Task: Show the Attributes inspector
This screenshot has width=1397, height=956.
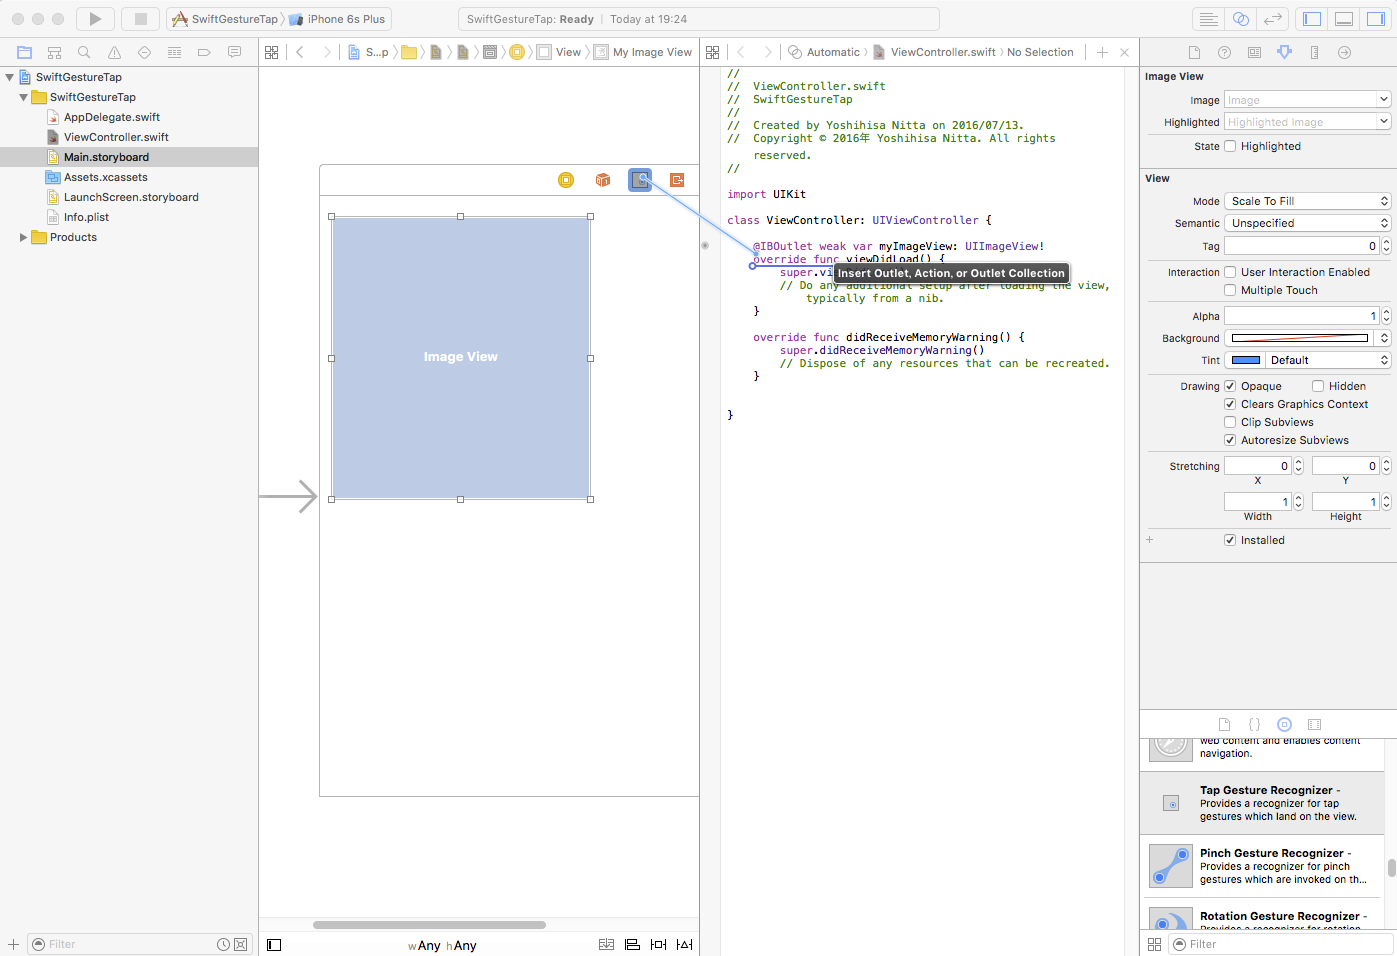Action: tap(1284, 52)
